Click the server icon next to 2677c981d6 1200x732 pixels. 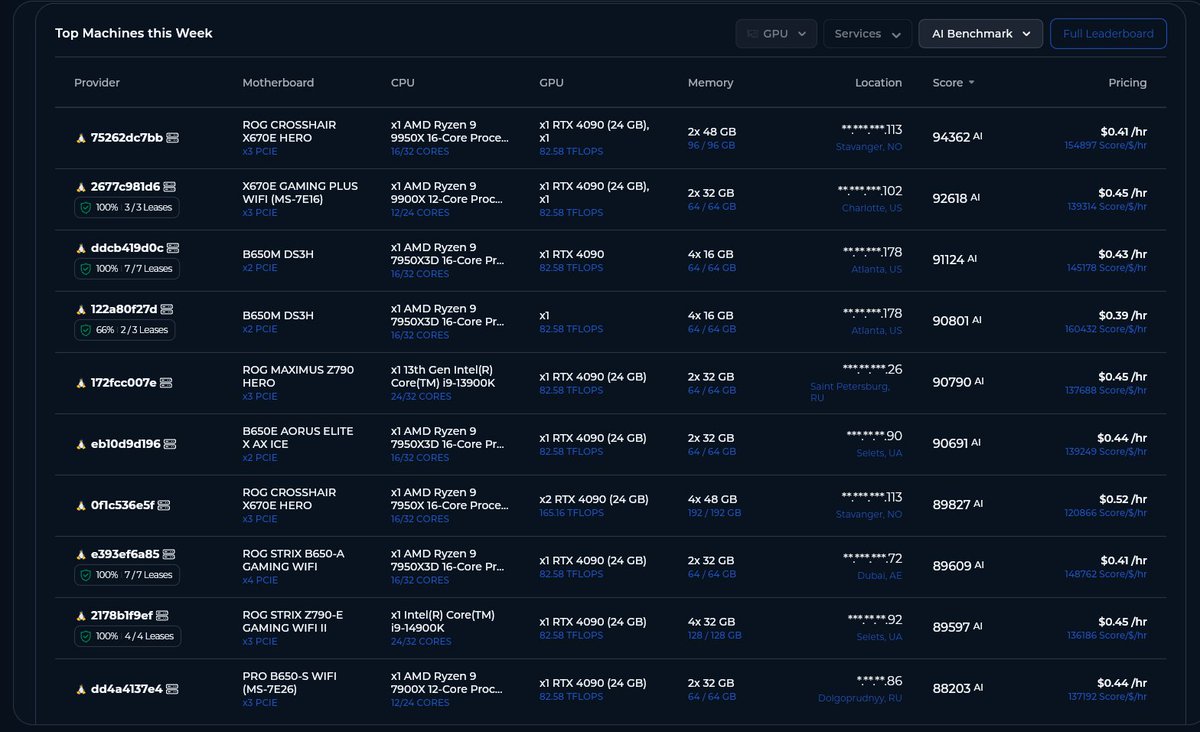(169, 187)
